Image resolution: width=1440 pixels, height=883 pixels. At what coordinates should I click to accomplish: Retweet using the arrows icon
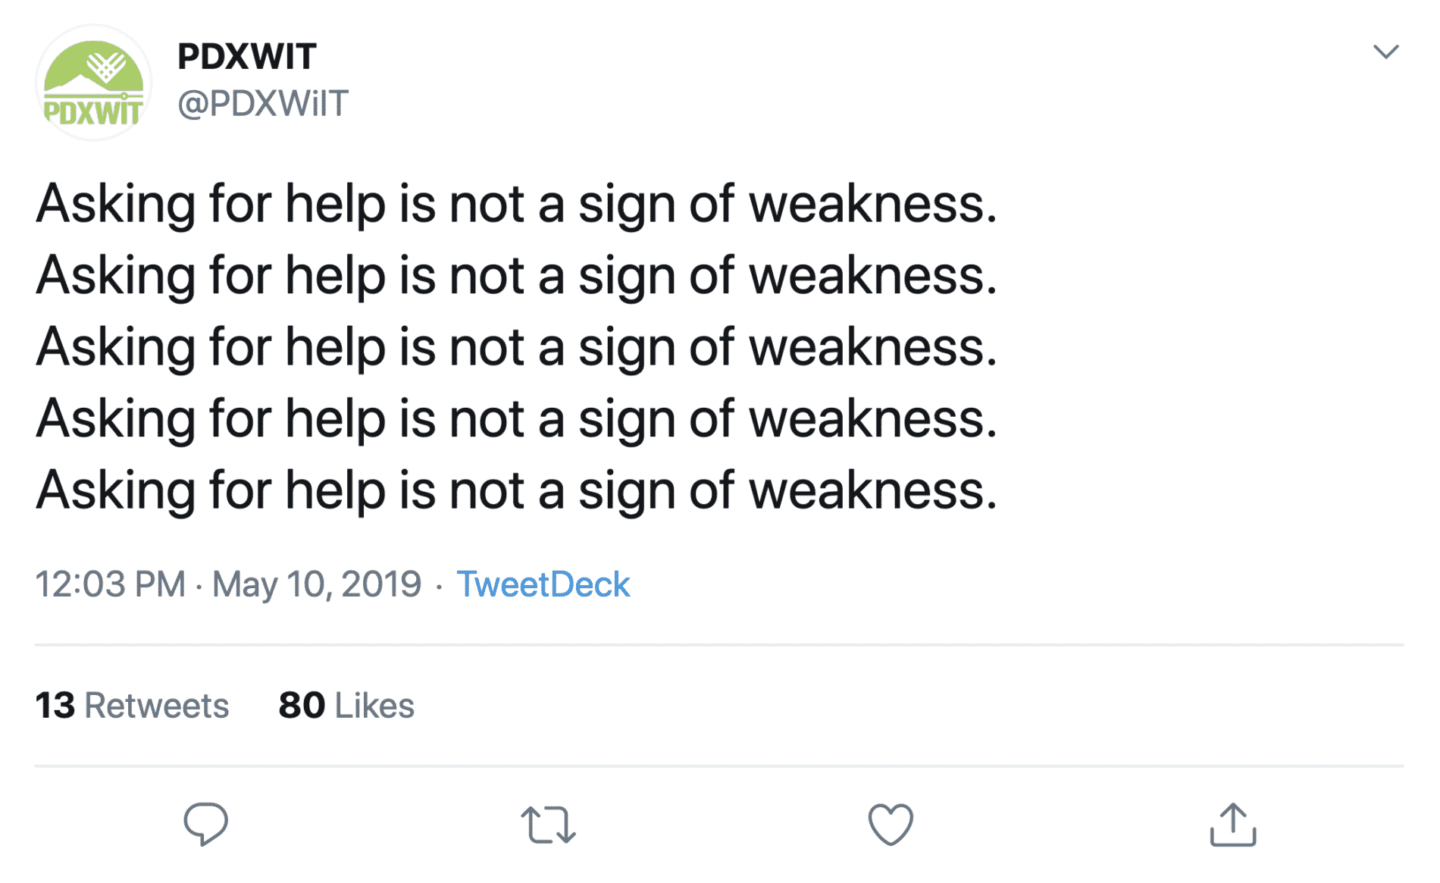click(x=548, y=825)
